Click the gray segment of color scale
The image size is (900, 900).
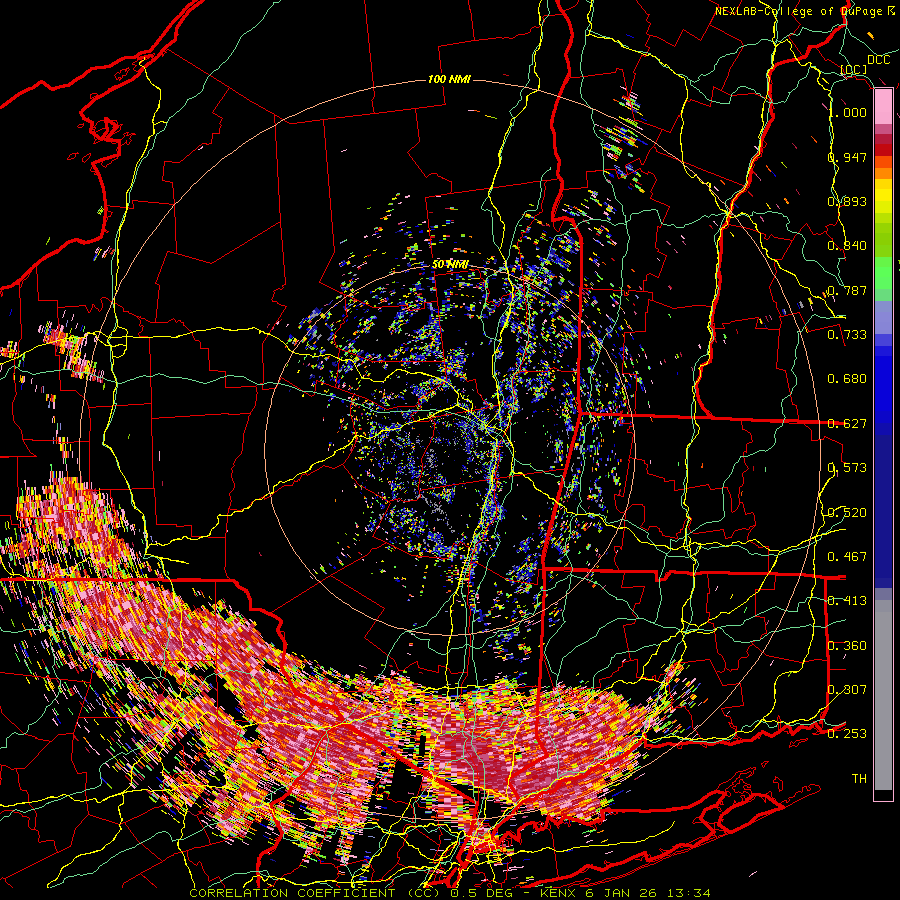(883, 695)
